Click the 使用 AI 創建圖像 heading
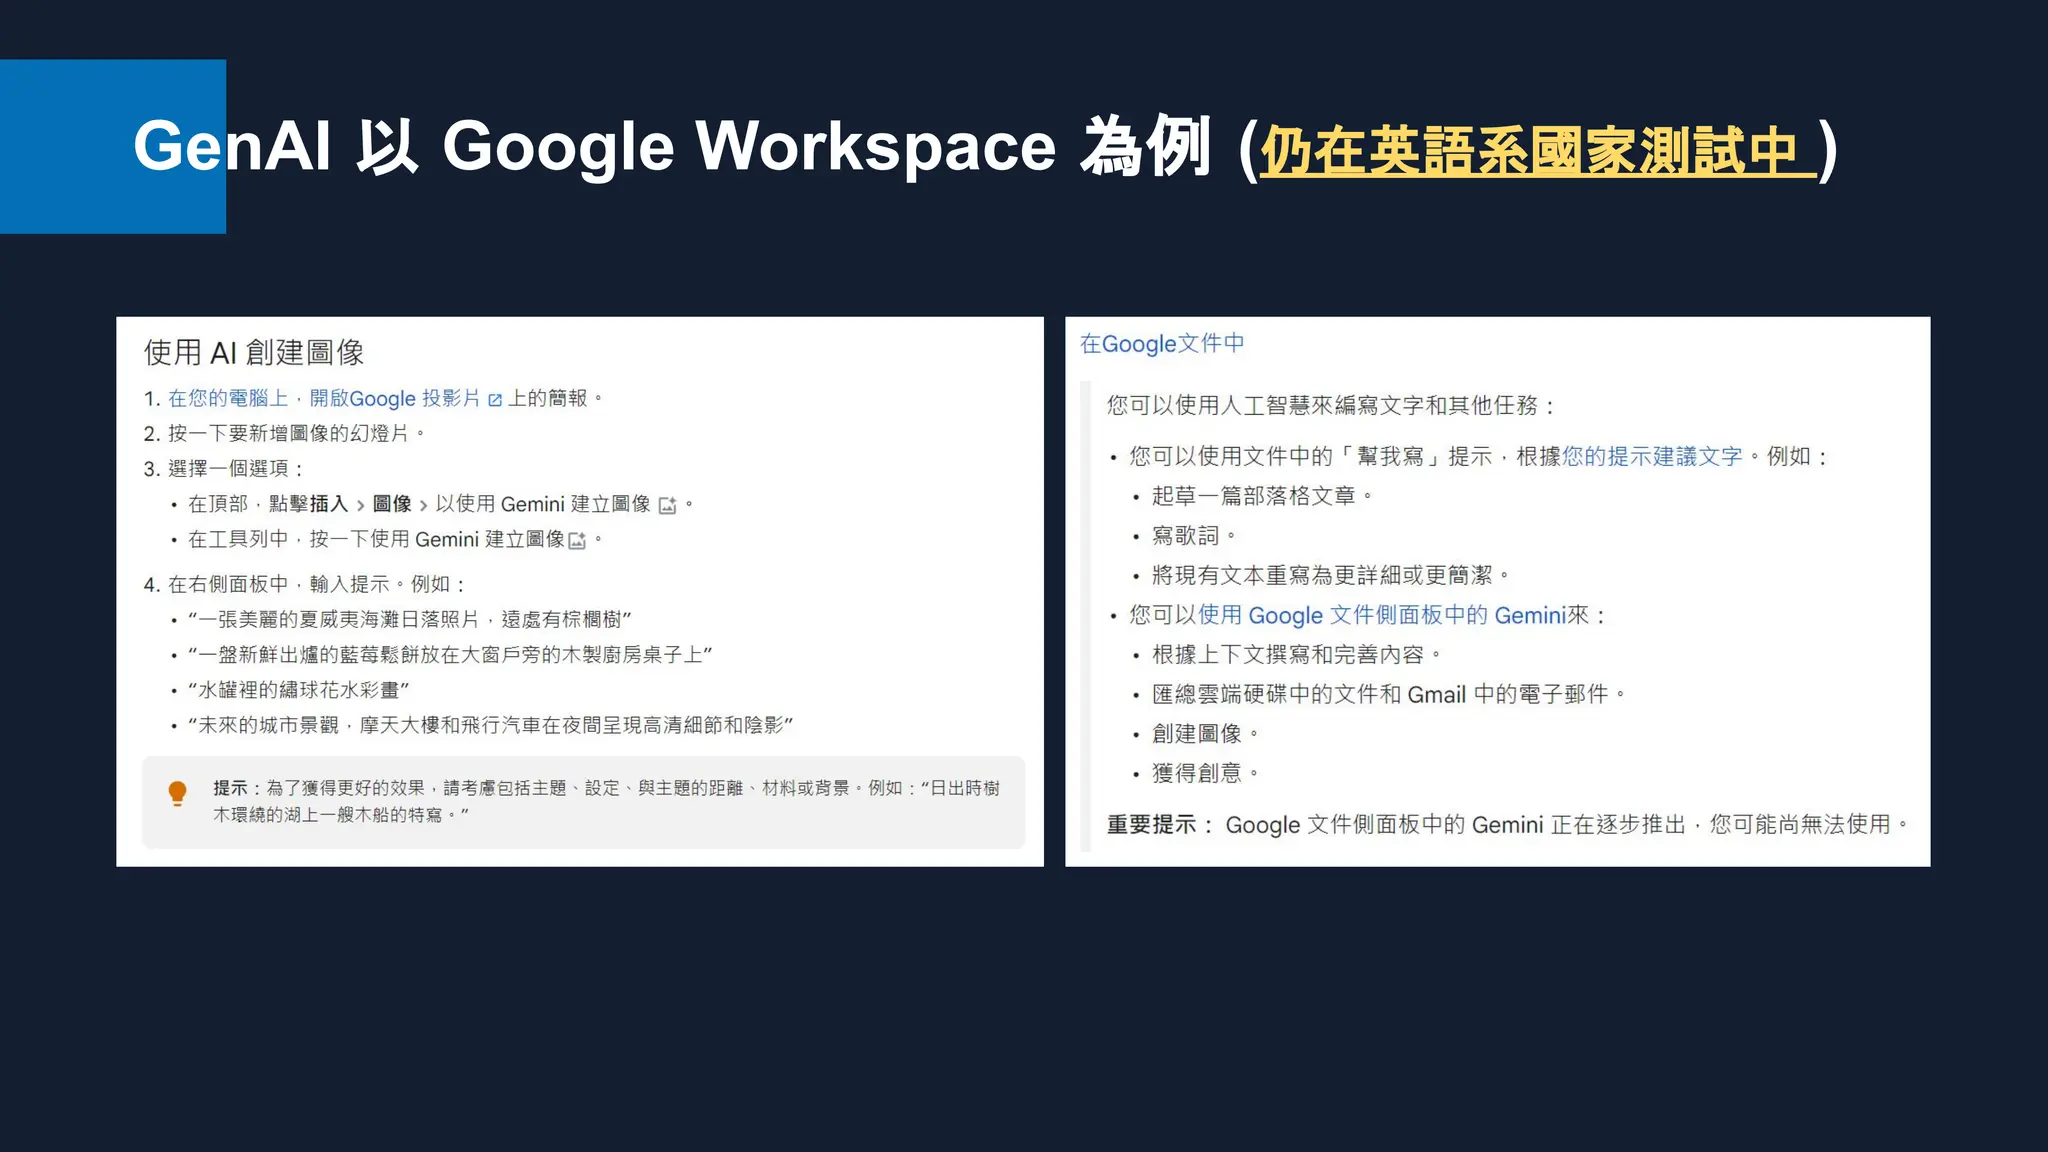 tap(254, 352)
